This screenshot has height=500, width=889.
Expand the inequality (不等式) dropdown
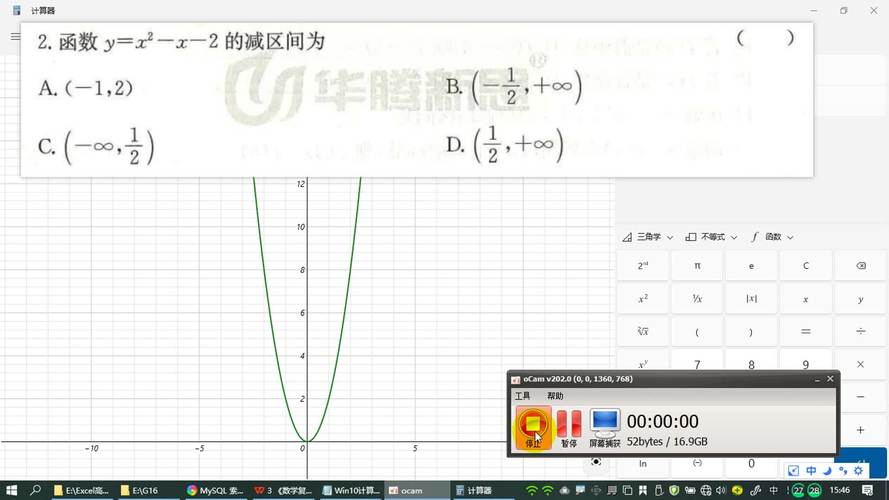tap(711, 237)
